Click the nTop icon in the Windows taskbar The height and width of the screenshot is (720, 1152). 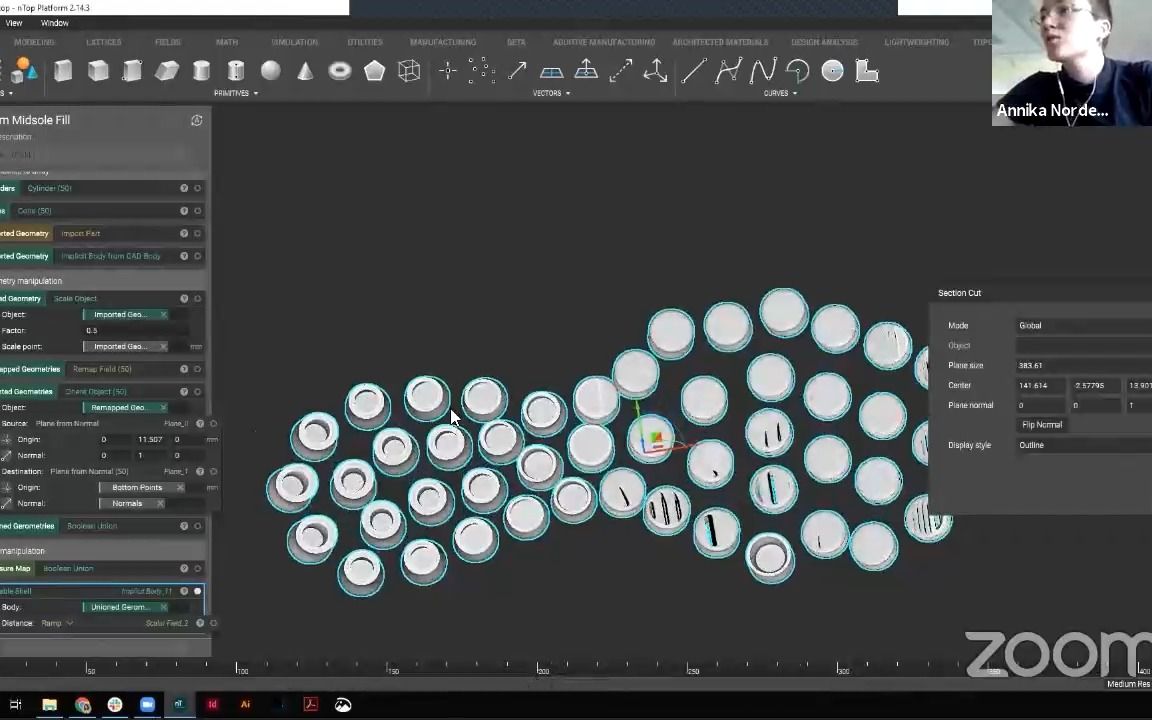point(180,705)
